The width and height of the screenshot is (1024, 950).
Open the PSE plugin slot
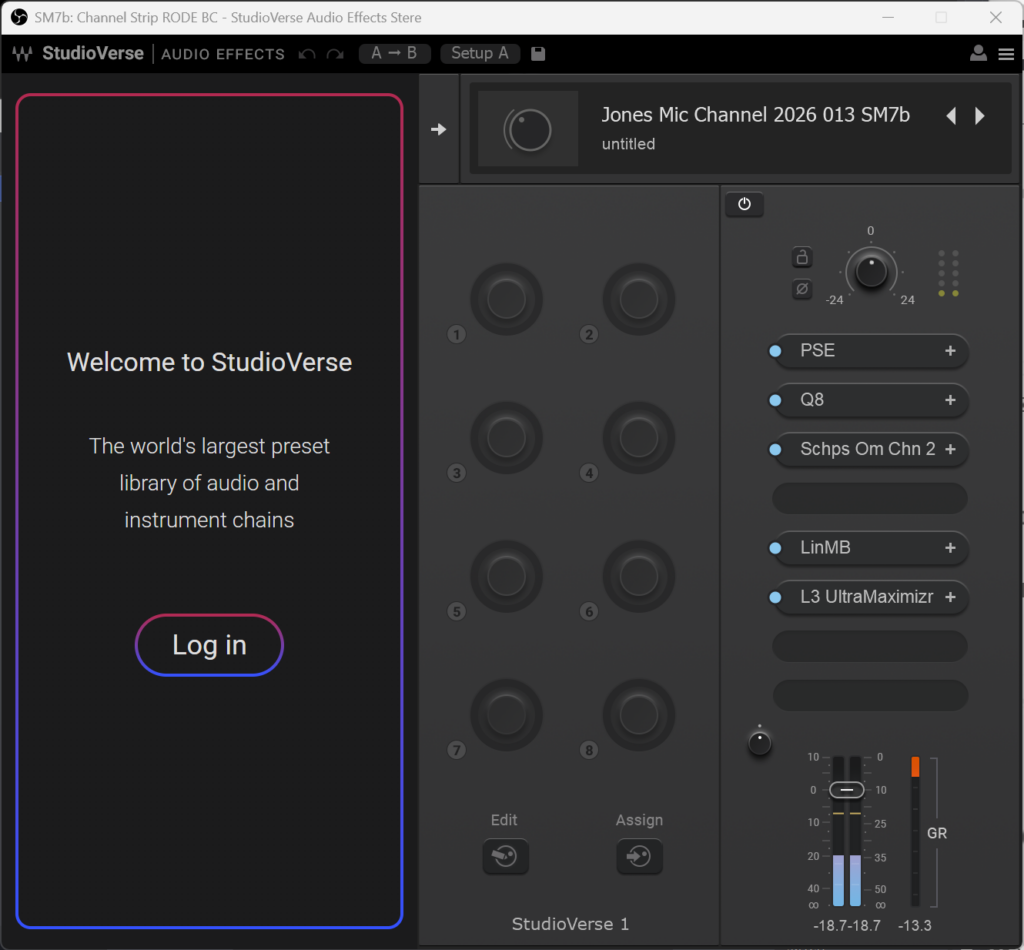[869, 351]
